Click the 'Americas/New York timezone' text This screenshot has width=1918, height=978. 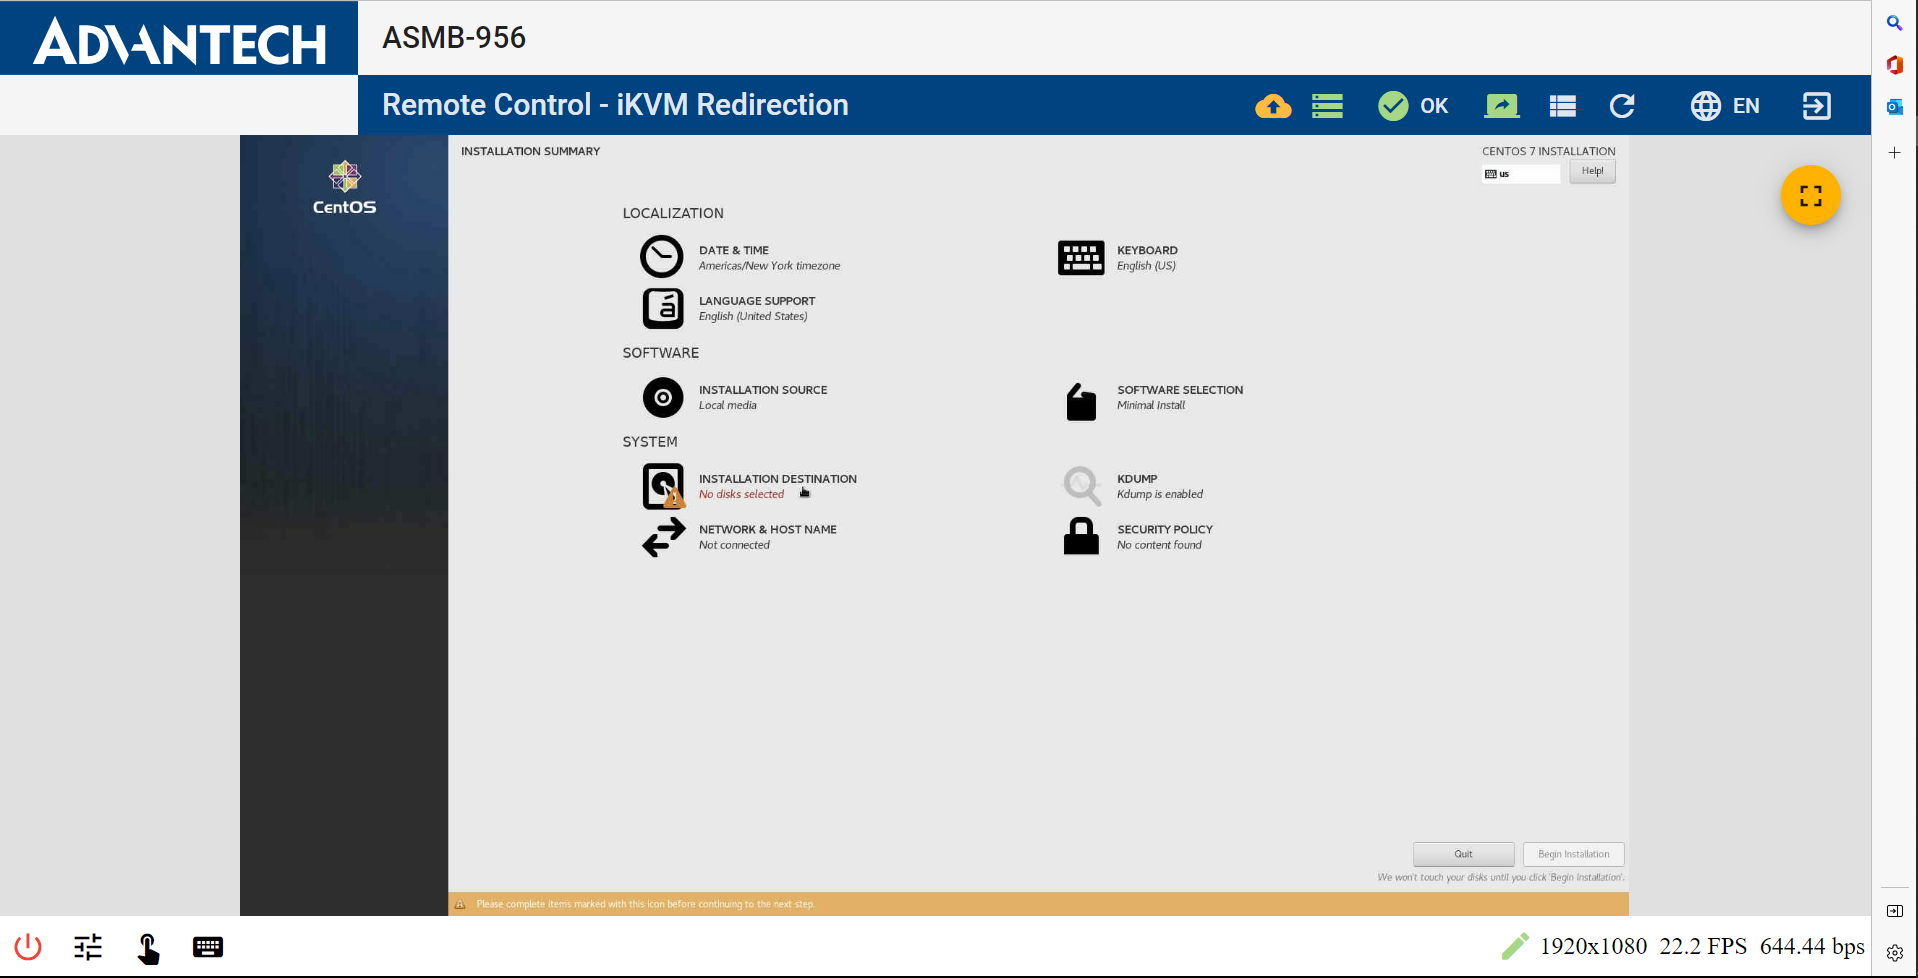[769, 266]
